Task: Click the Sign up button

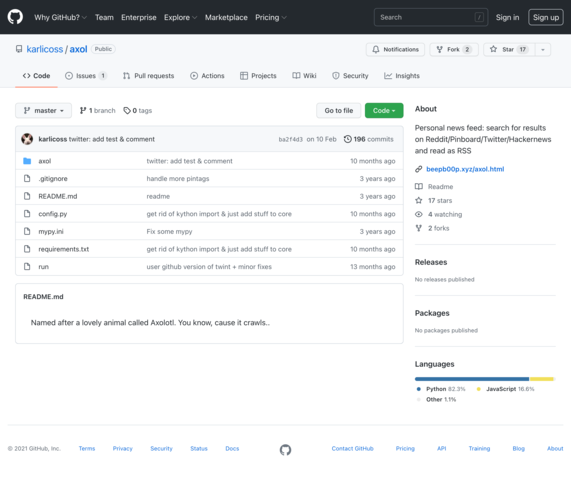Action: coord(546,17)
